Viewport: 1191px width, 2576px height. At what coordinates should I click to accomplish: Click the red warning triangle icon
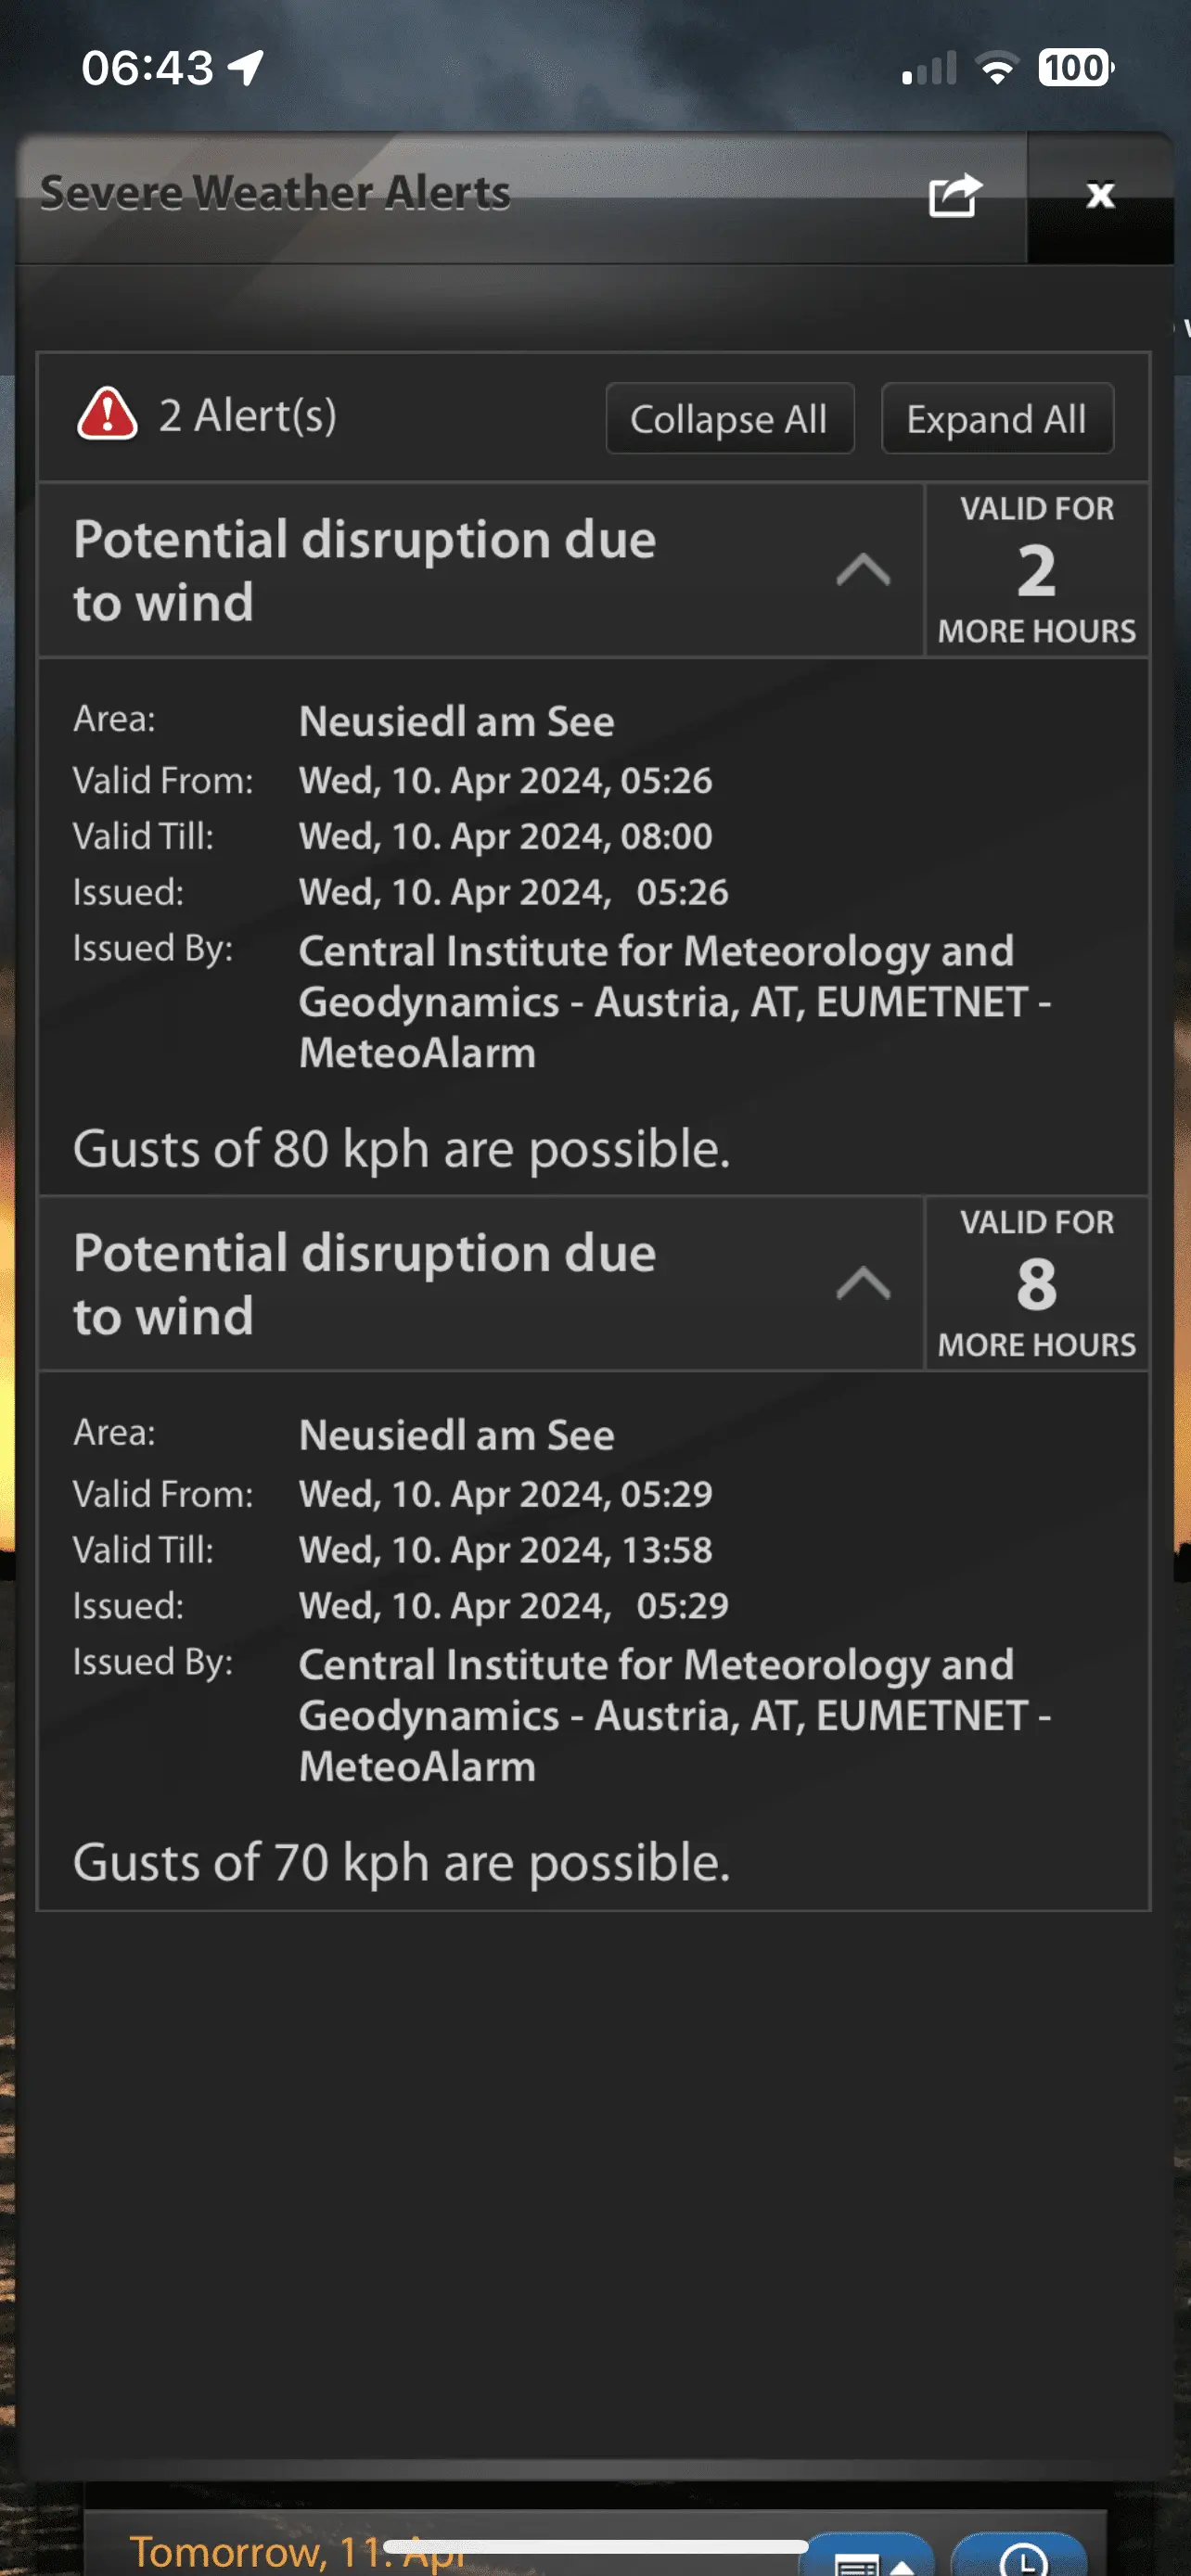pos(107,415)
